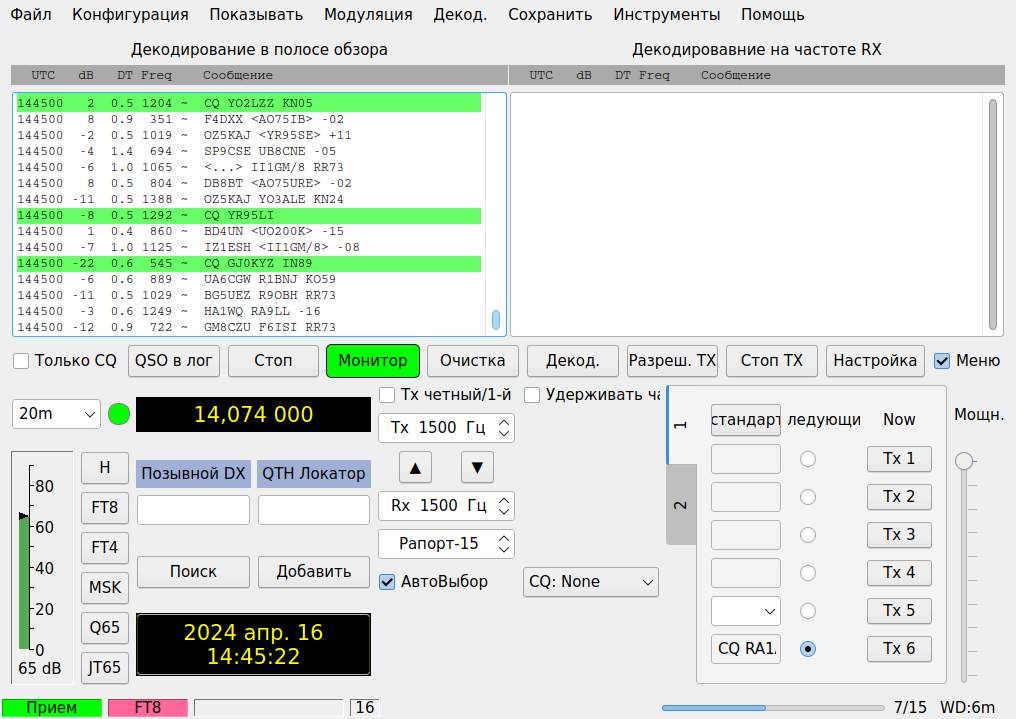Viewport: 1016px width, 719px height.
Task: Select the radio button for Tx 5
Action: pos(807,611)
